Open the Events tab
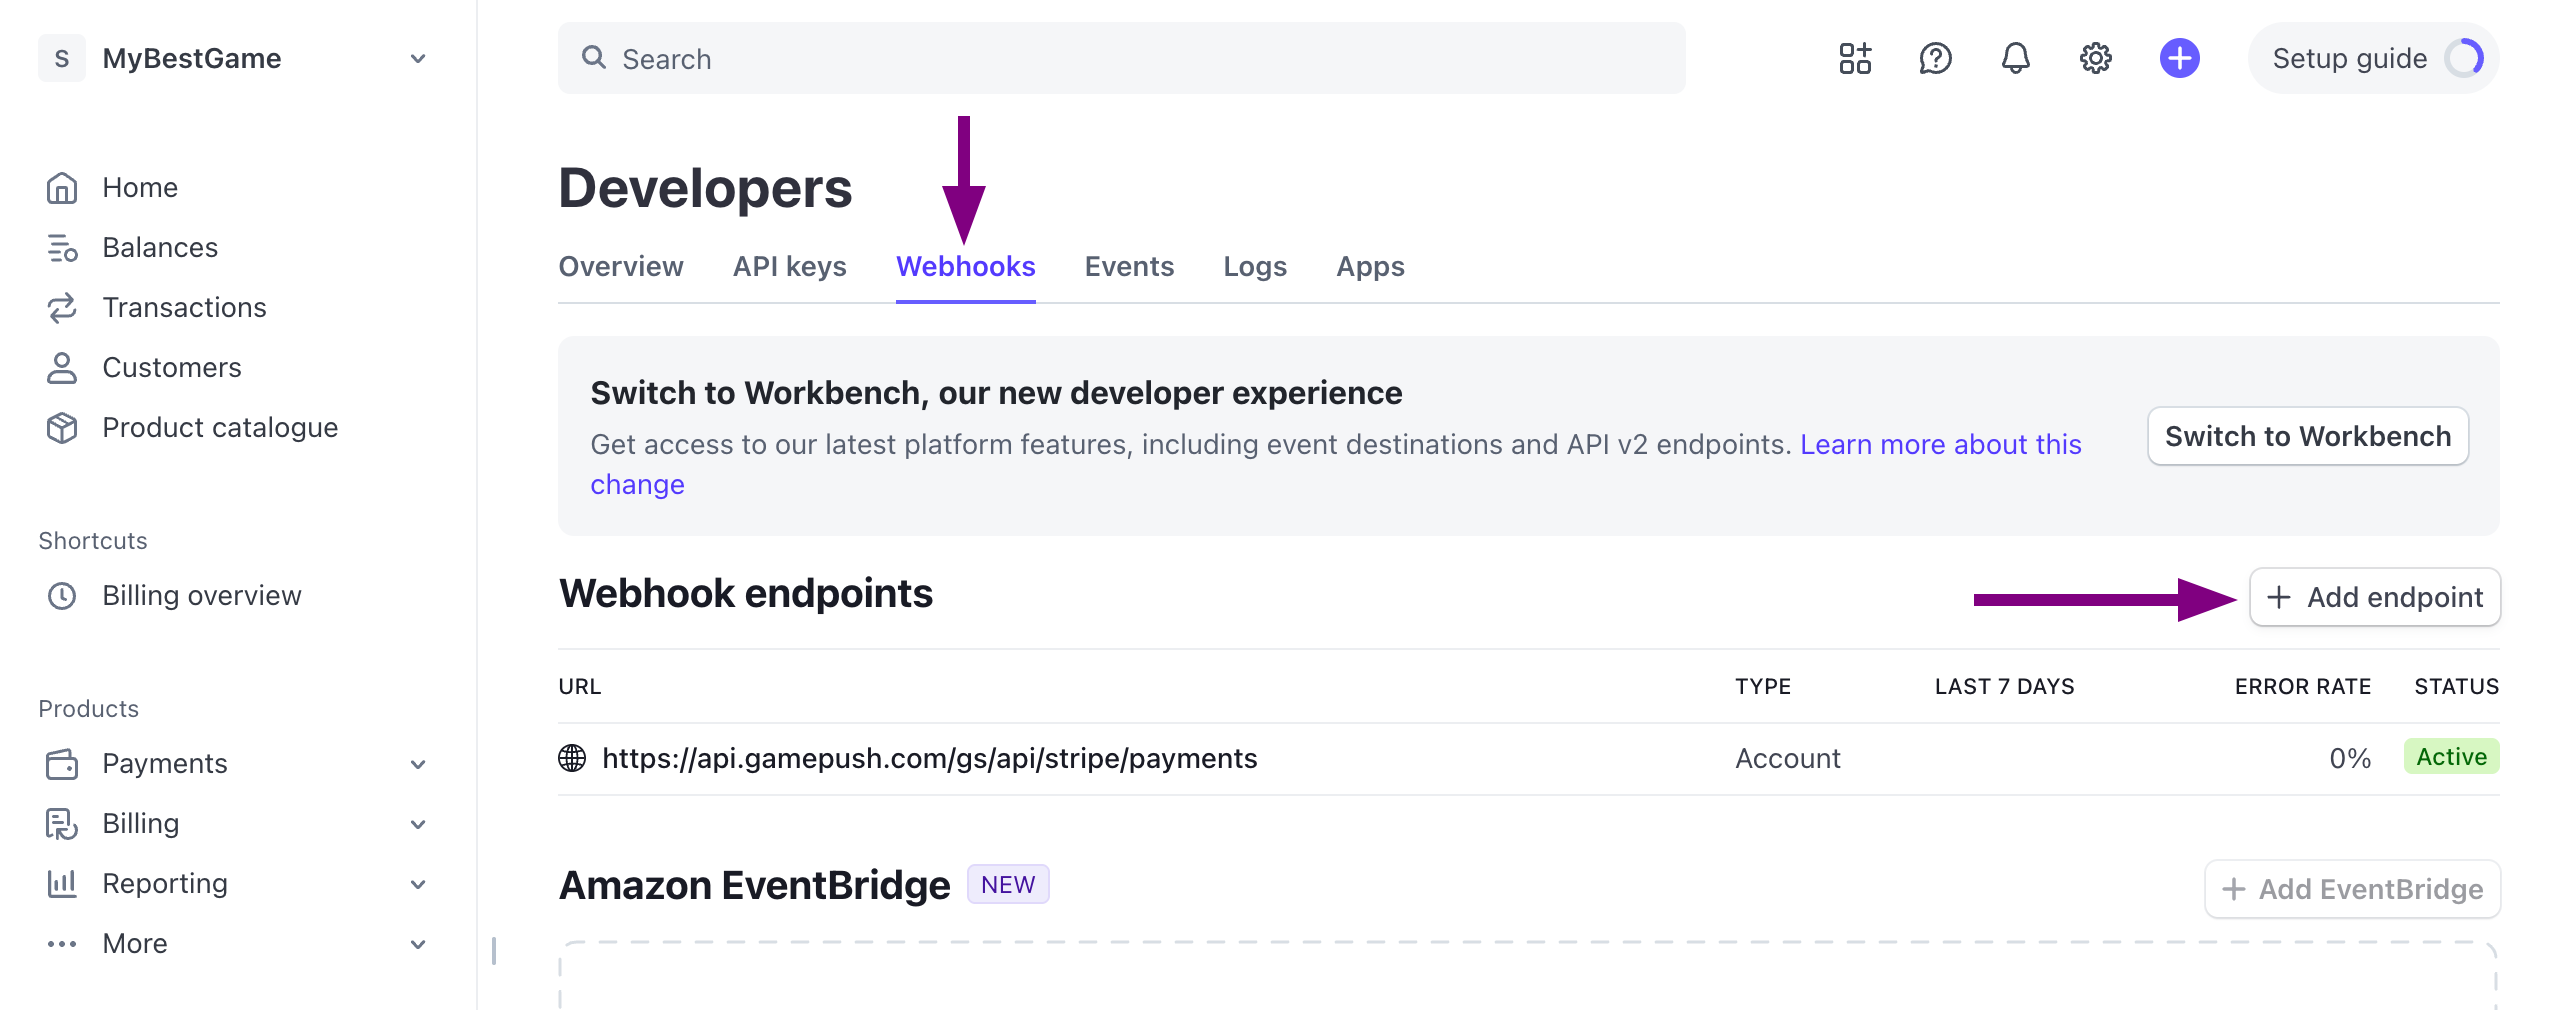The height and width of the screenshot is (1010, 2552). 1129,266
